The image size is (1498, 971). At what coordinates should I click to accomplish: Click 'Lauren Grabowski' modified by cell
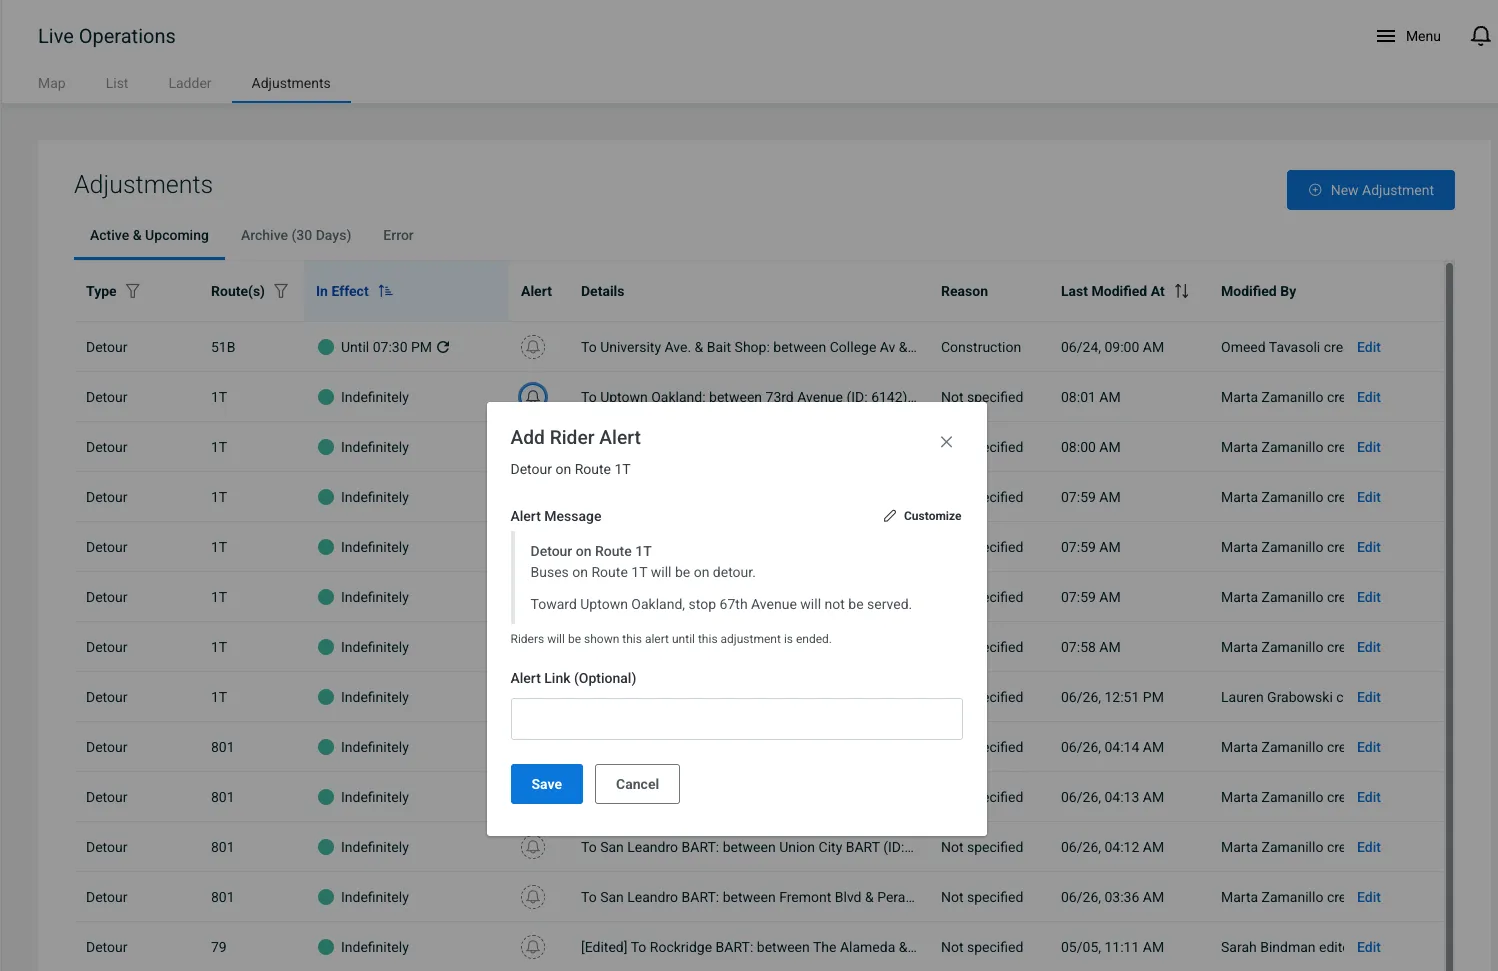click(1282, 697)
